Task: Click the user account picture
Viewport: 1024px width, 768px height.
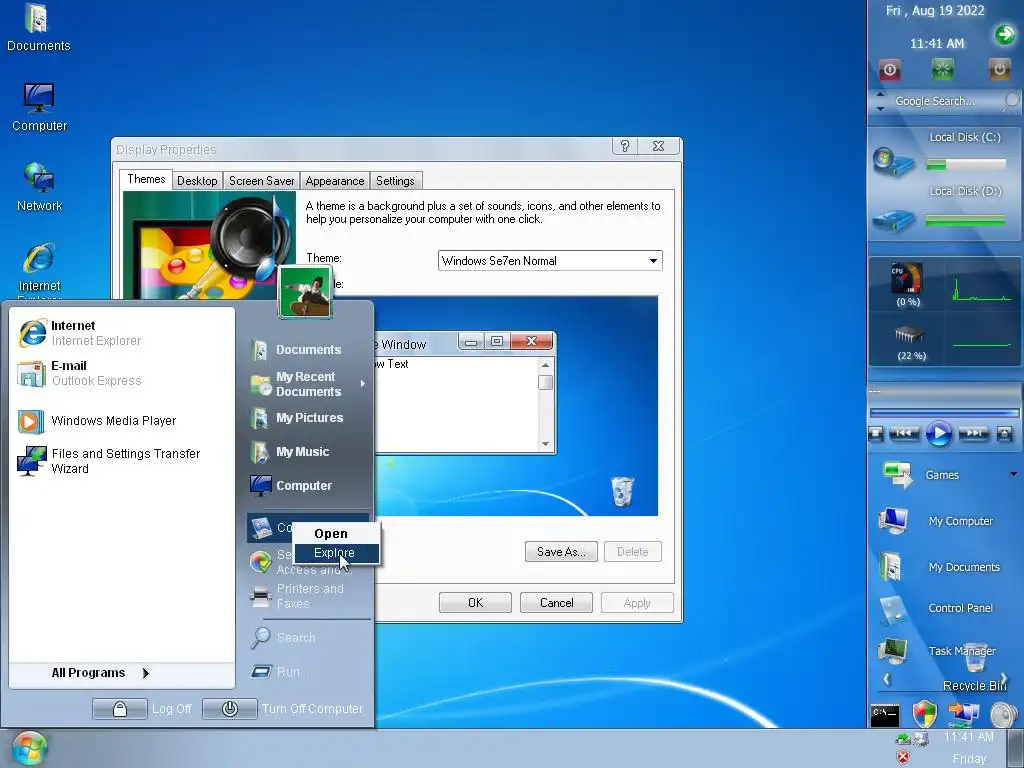Action: (305, 292)
